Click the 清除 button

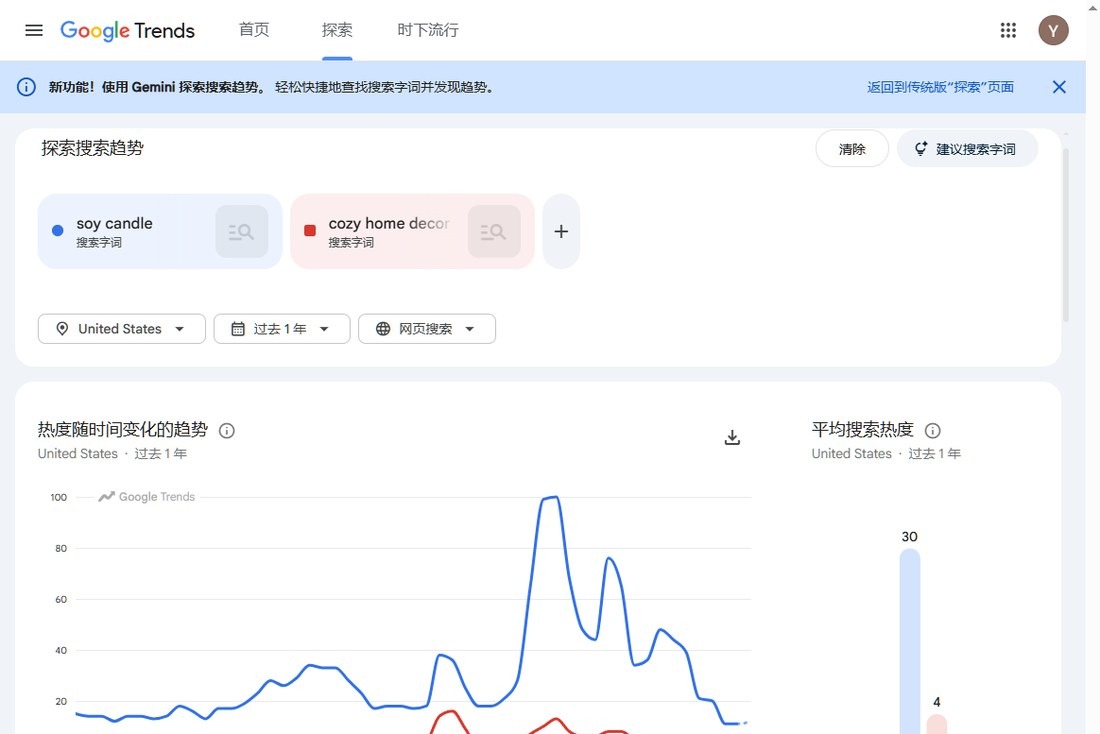click(x=852, y=149)
